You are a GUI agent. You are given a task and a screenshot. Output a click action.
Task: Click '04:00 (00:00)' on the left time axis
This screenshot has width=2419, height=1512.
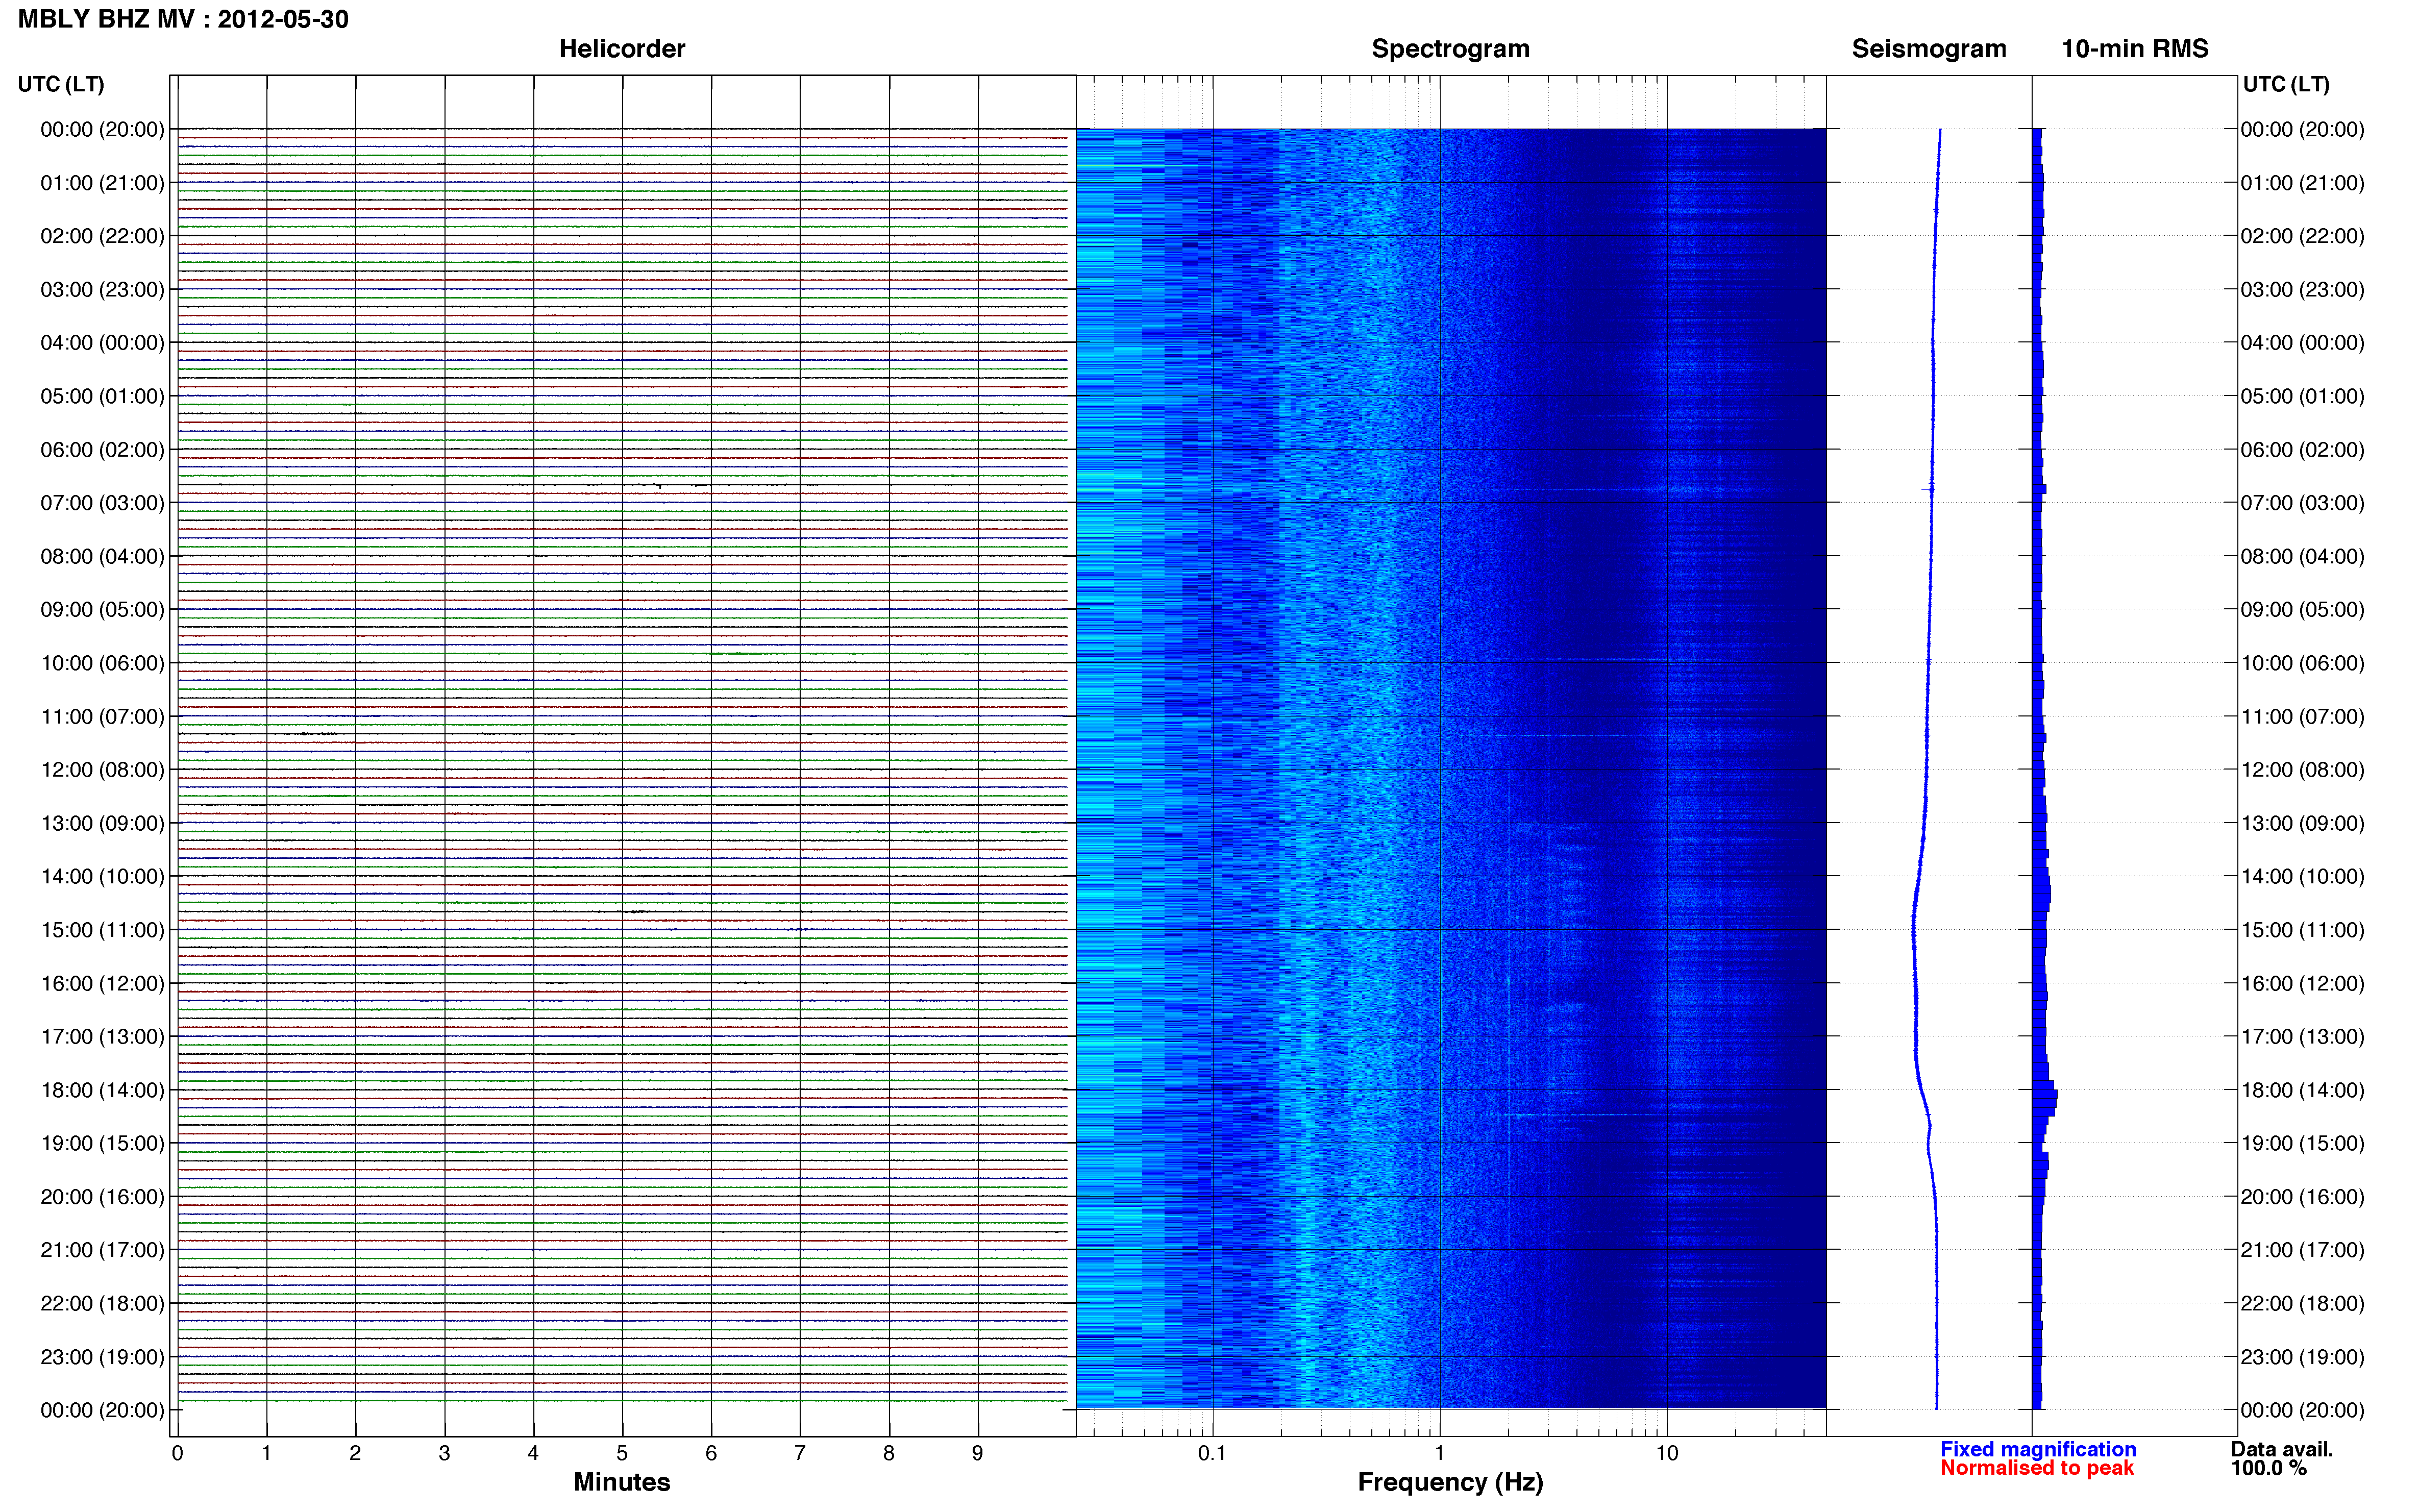point(102,343)
